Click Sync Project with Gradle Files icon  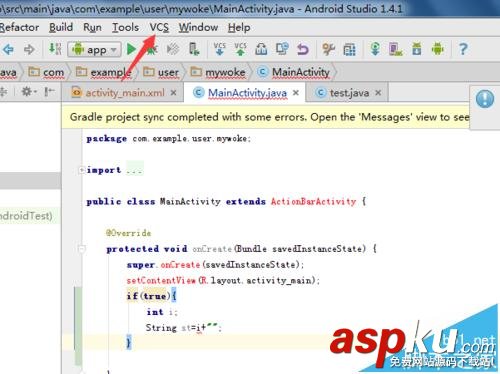tap(375, 49)
